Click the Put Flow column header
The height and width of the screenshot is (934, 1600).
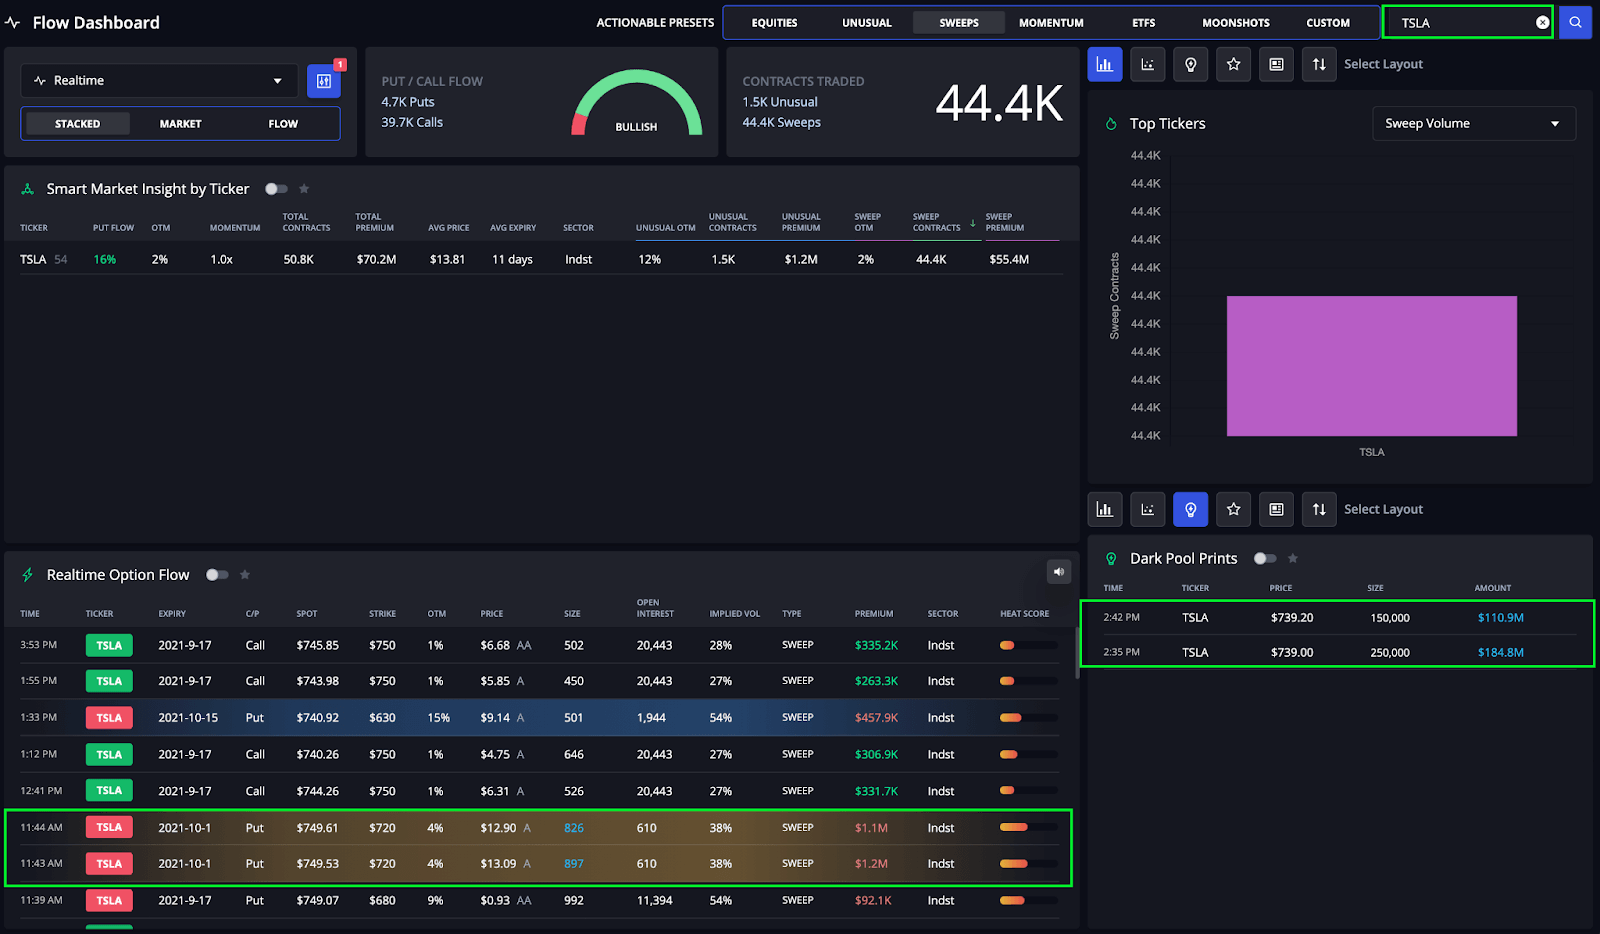click(113, 228)
